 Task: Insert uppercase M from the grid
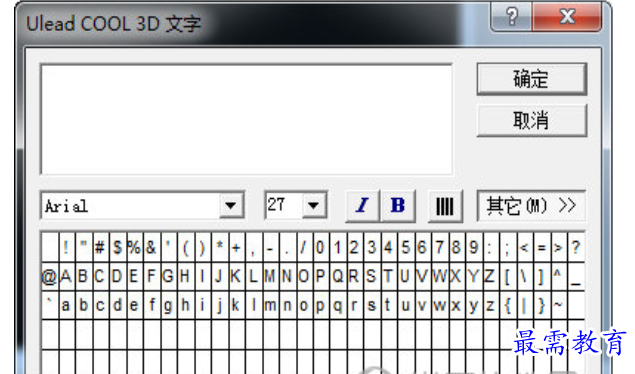(270, 276)
